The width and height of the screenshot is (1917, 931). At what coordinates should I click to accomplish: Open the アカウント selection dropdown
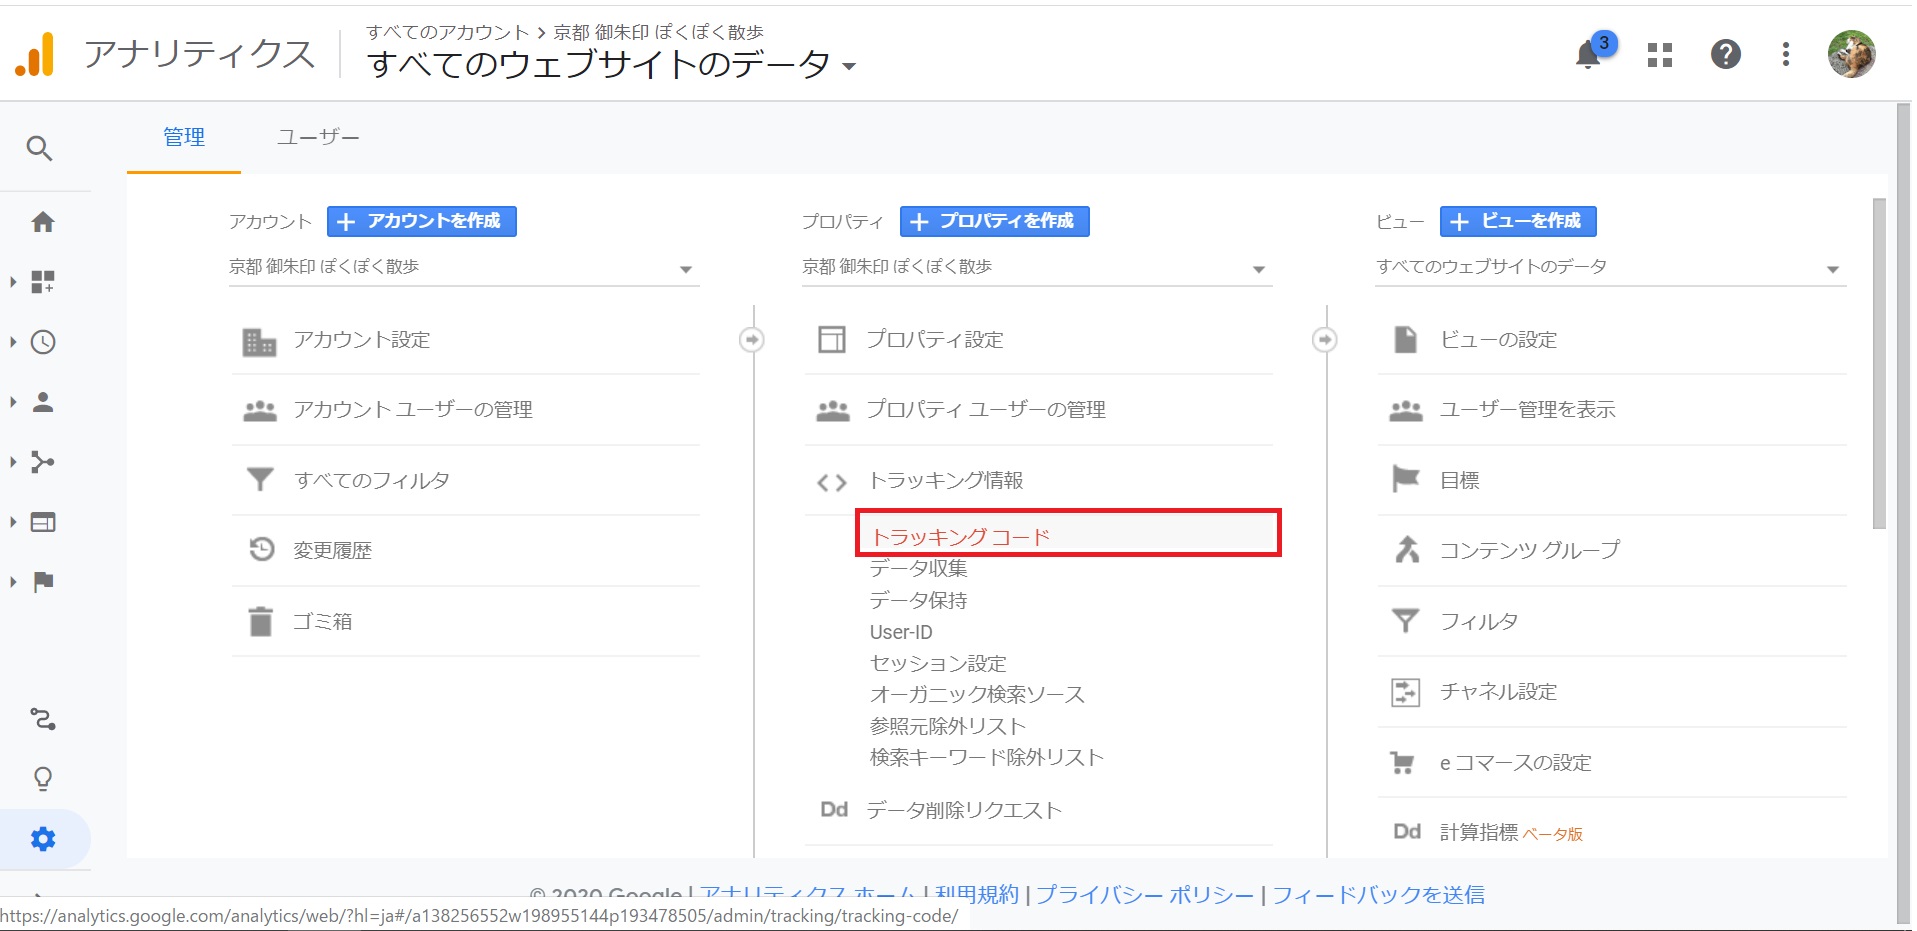click(x=464, y=268)
